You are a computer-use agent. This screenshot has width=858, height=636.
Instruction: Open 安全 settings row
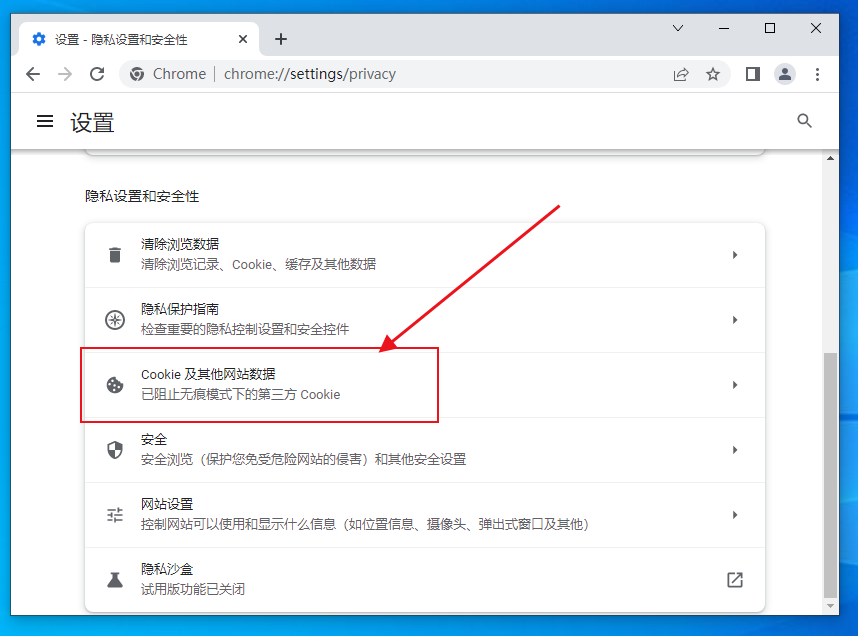425,450
